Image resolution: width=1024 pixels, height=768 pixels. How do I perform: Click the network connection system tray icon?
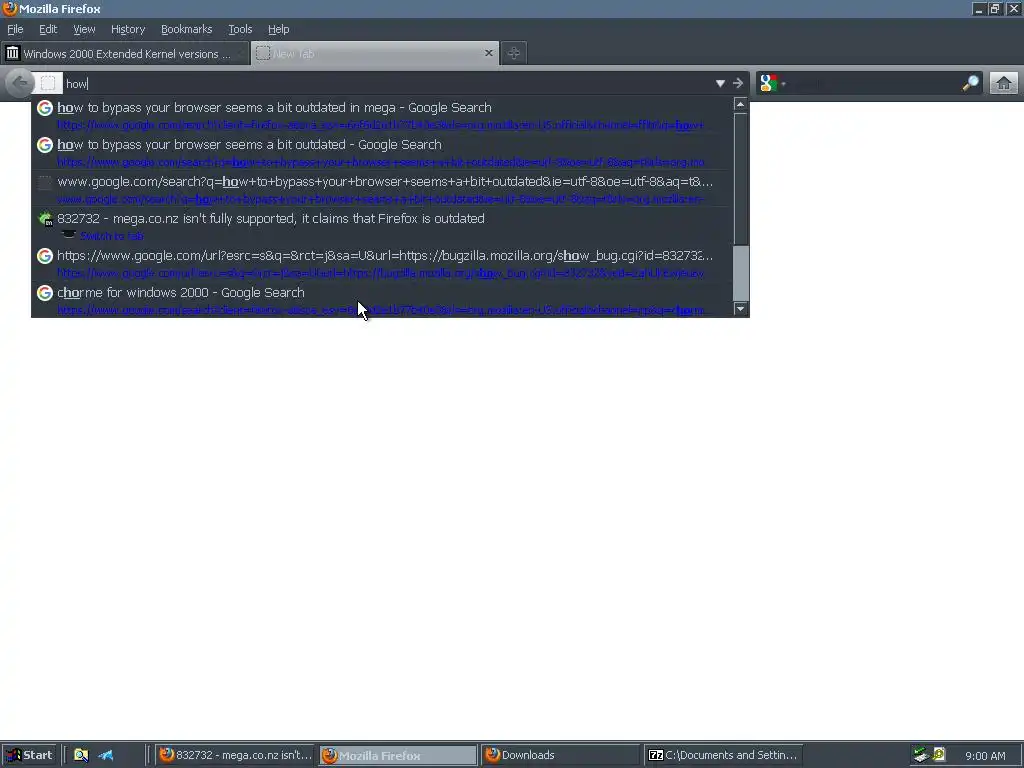pyautogui.click(x=921, y=755)
